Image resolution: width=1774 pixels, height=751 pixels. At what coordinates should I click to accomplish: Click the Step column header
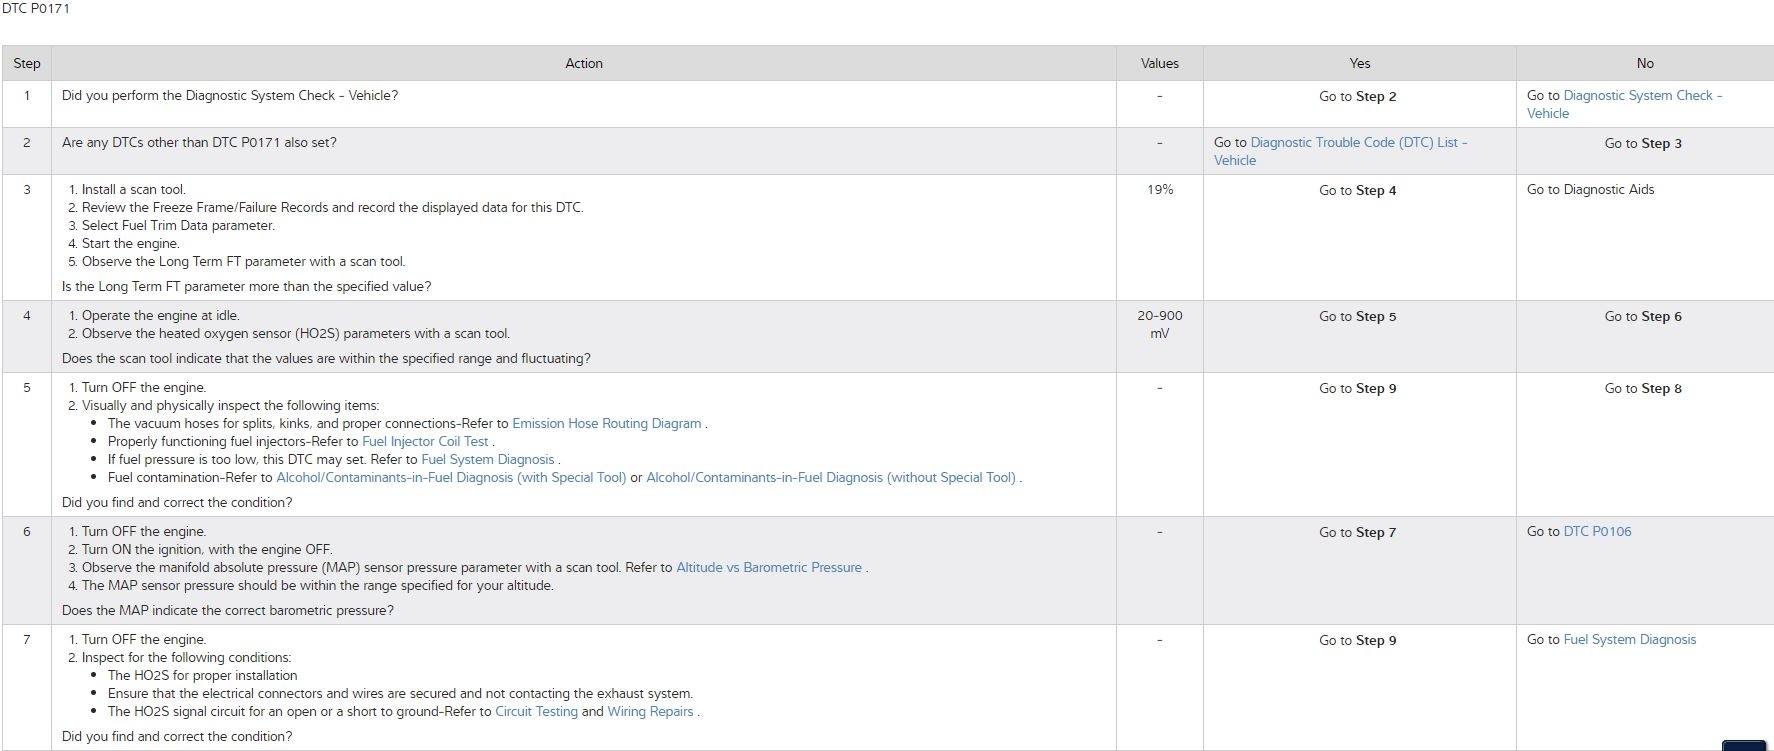(x=27, y=64)
